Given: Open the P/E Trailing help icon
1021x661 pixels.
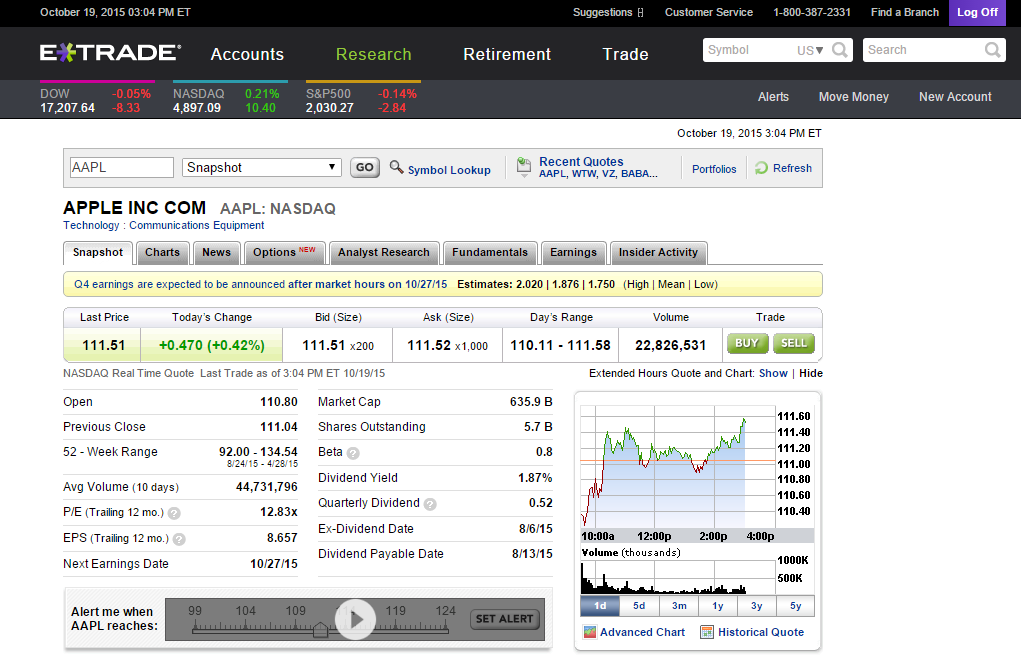Looking at the screenshot, I should pos(174,513).
